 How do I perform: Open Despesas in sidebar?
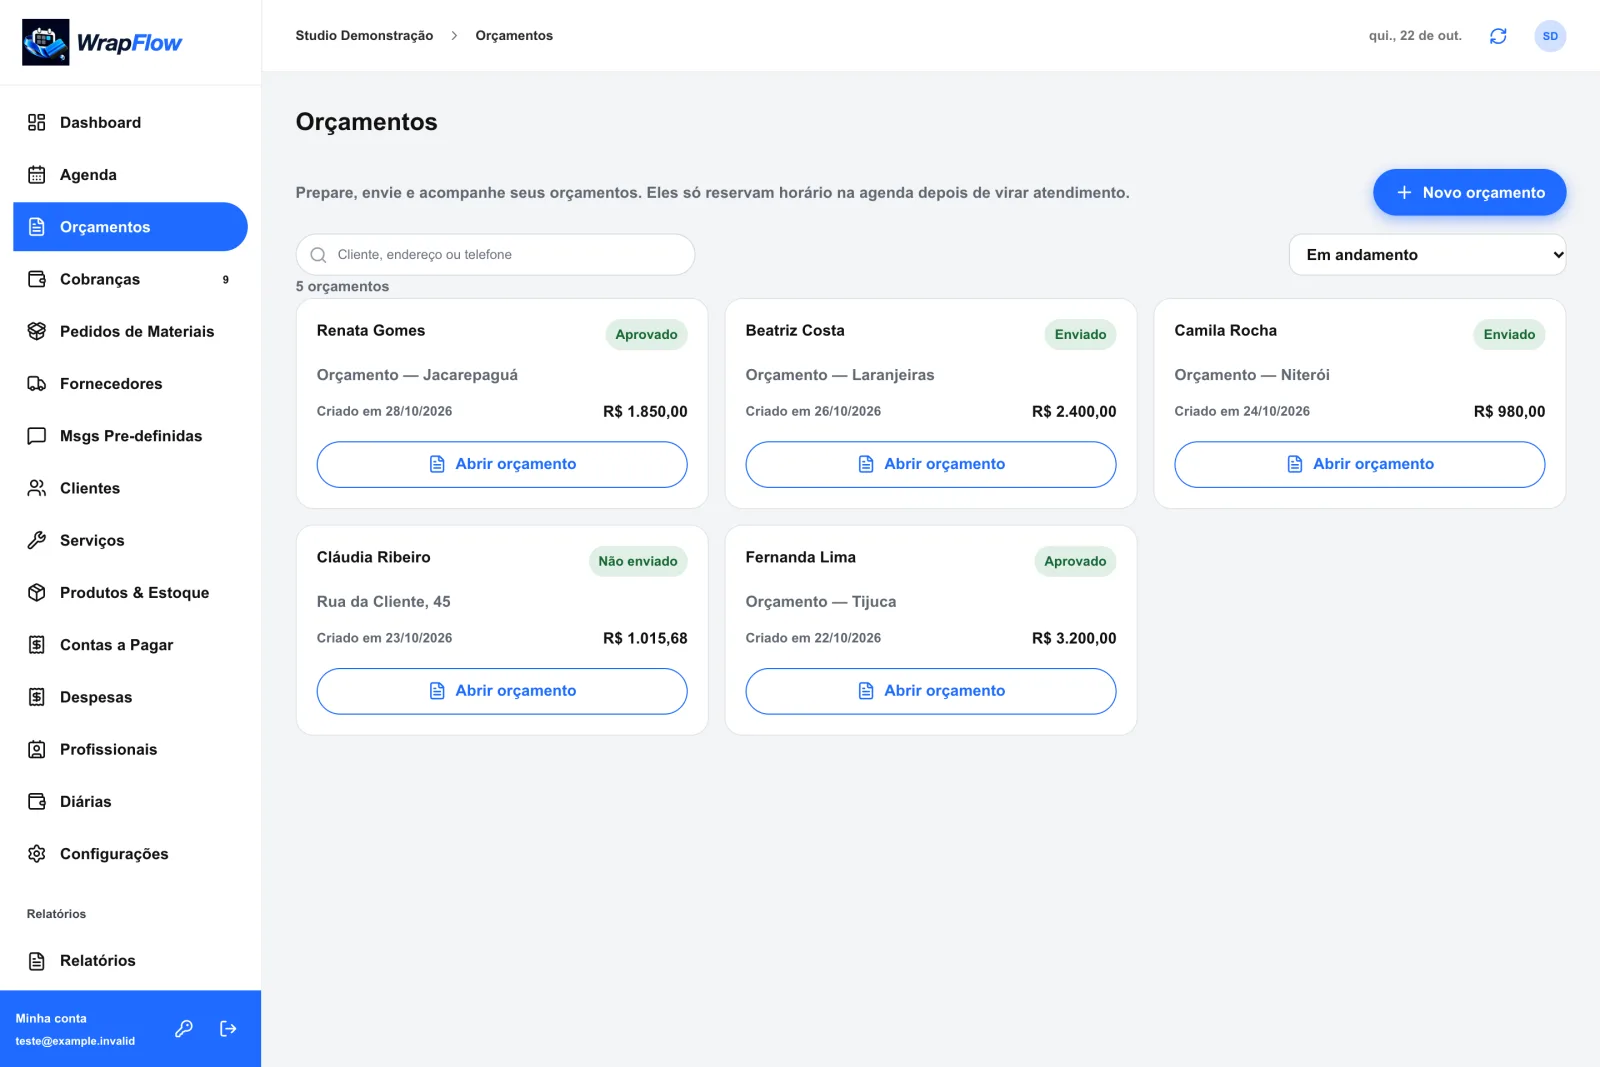[130, 697]
